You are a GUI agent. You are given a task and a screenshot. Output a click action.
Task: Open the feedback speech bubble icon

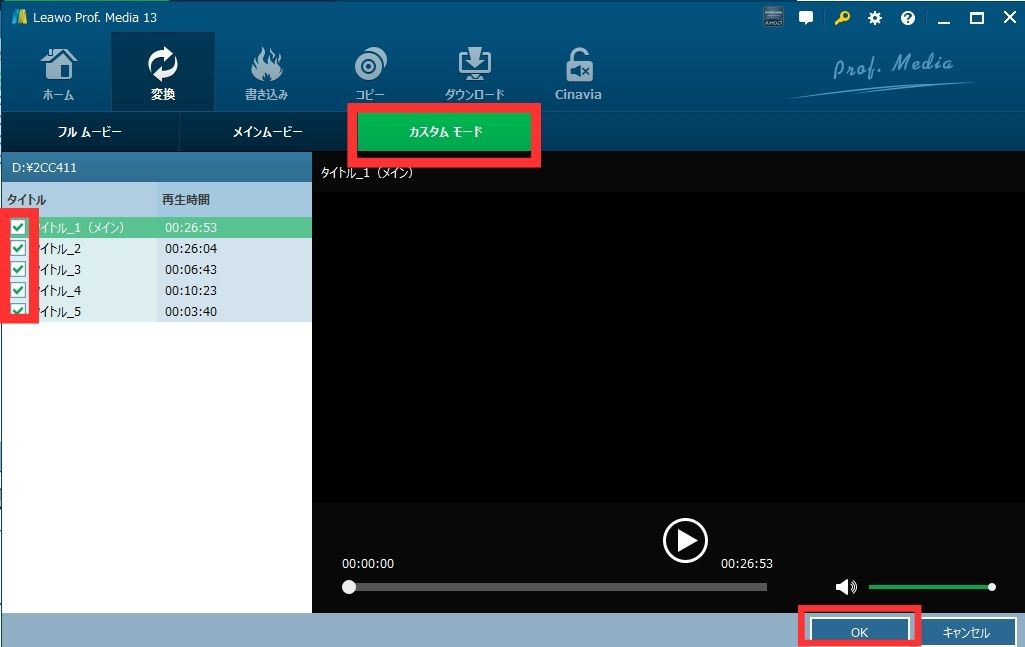806,18
